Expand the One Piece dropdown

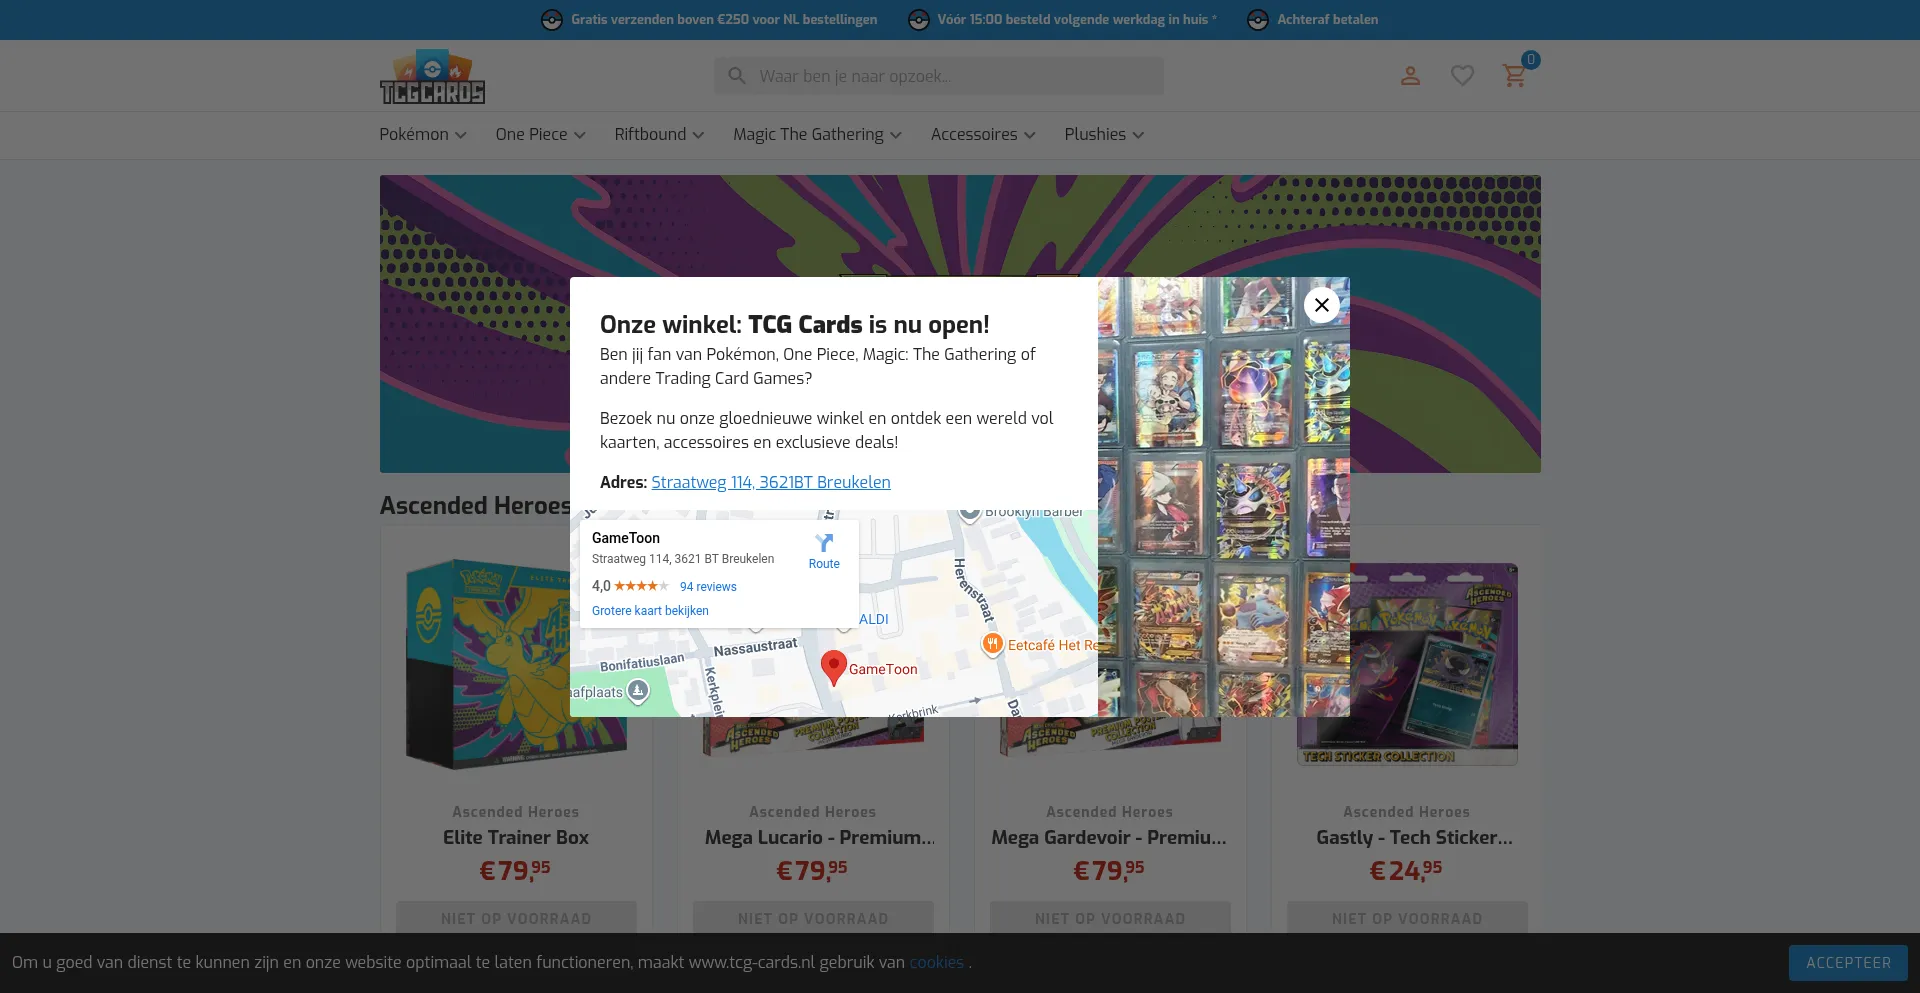click(x=540, y=135)
